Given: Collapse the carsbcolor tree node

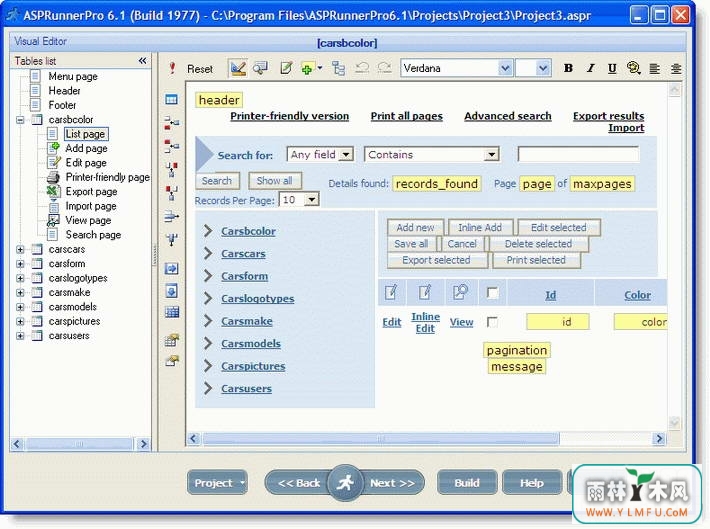Looking at the screenshot, I should [20, 120].
